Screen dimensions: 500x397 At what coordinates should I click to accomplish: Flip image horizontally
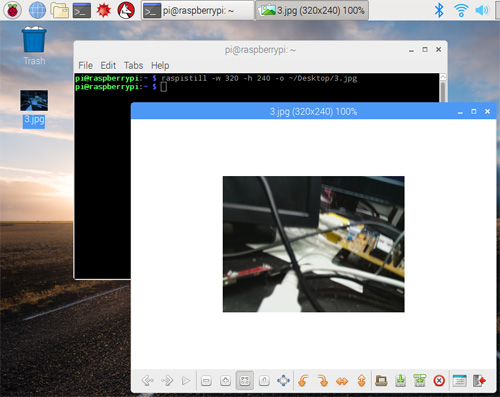[x=342, y=380]
